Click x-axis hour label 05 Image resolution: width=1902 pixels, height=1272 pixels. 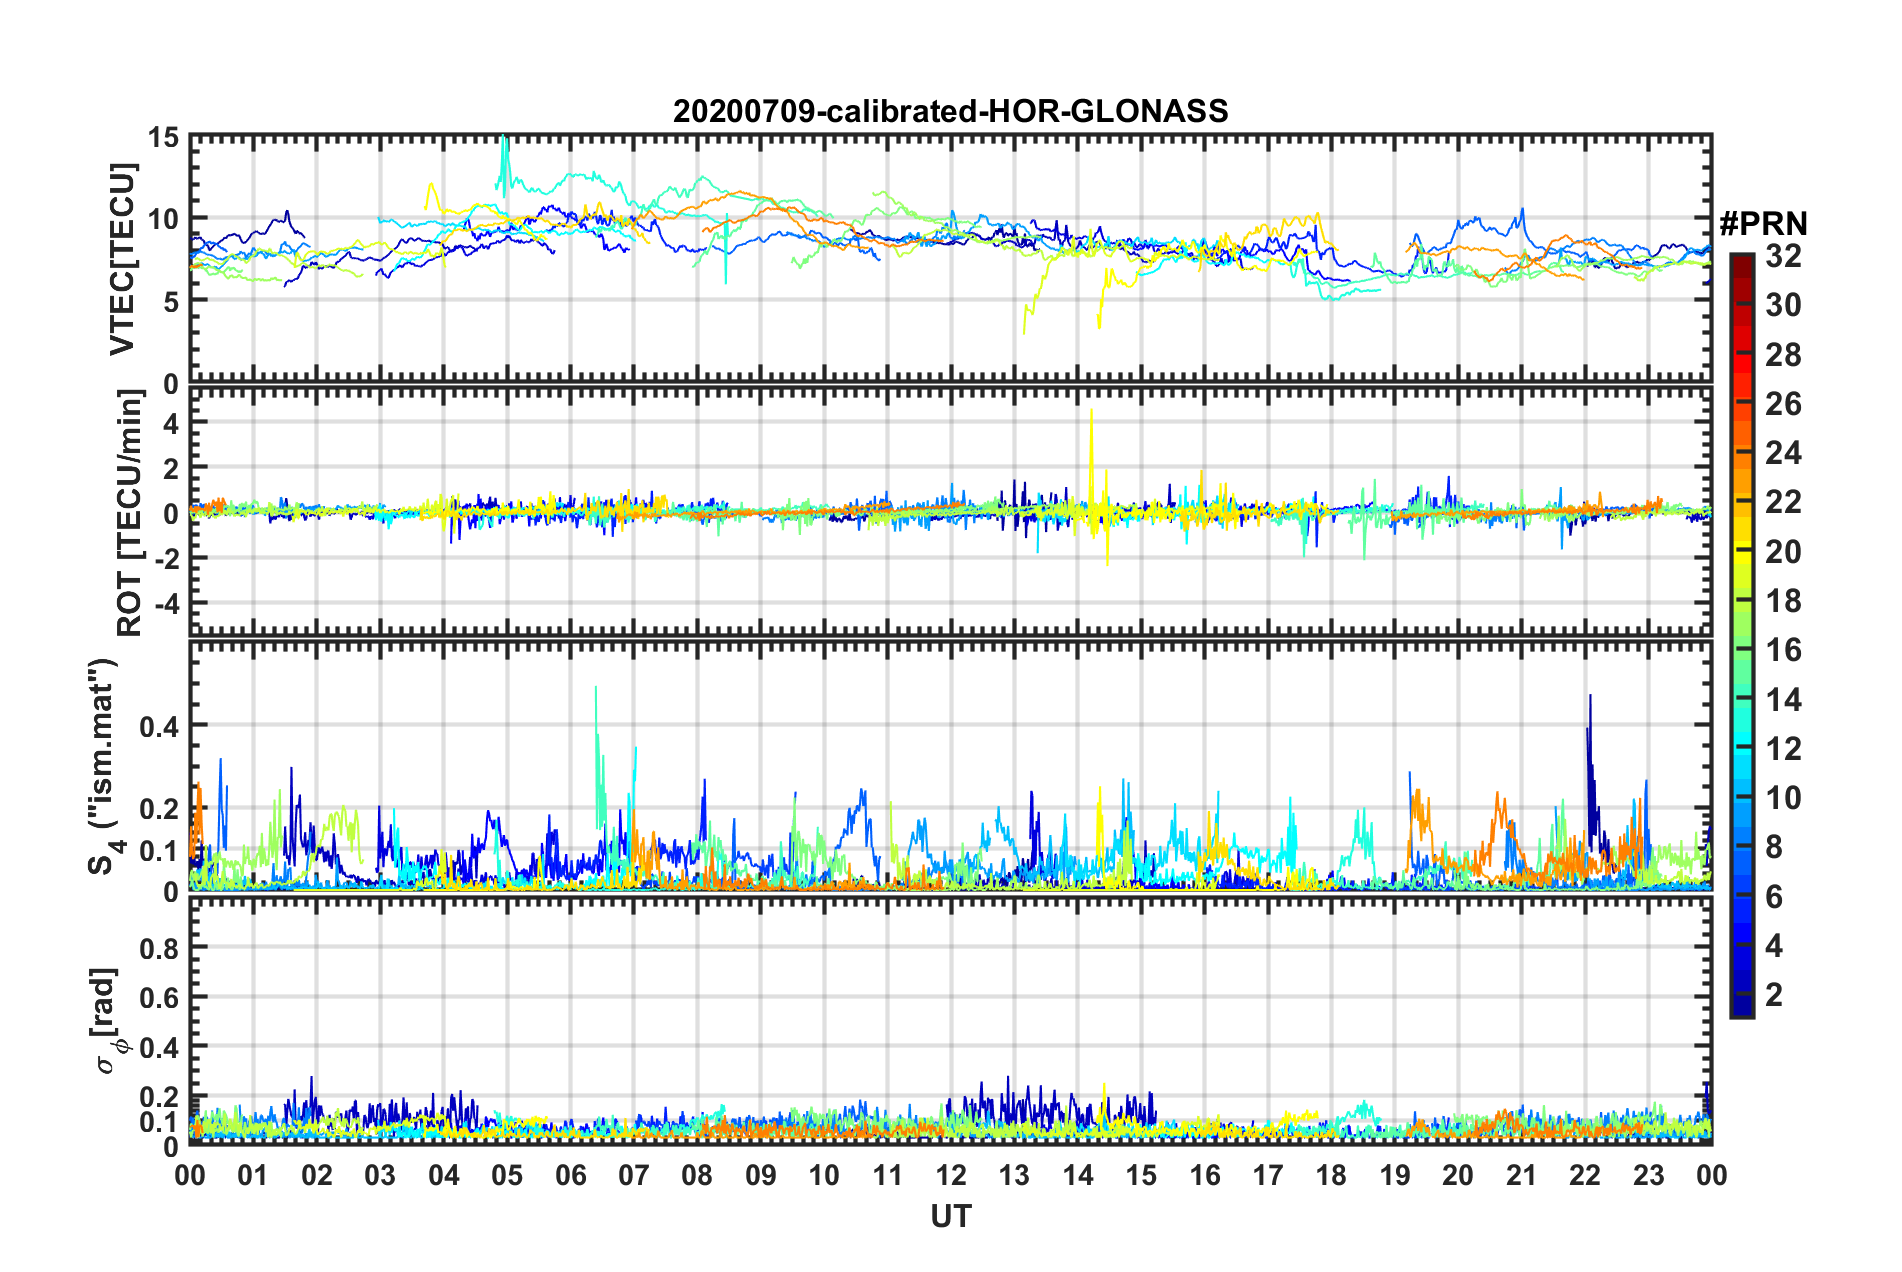point(507,1176)
